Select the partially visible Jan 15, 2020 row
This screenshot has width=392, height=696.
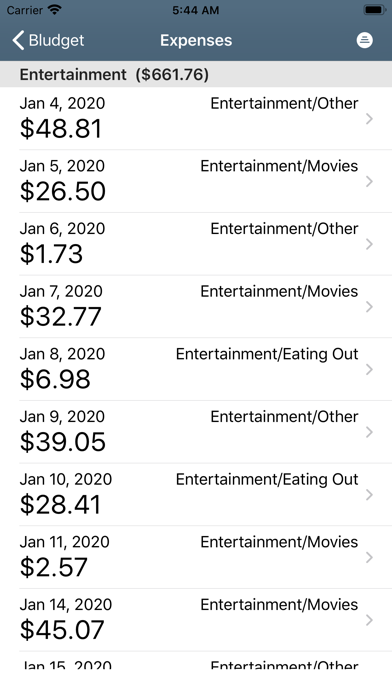[196, 661]
